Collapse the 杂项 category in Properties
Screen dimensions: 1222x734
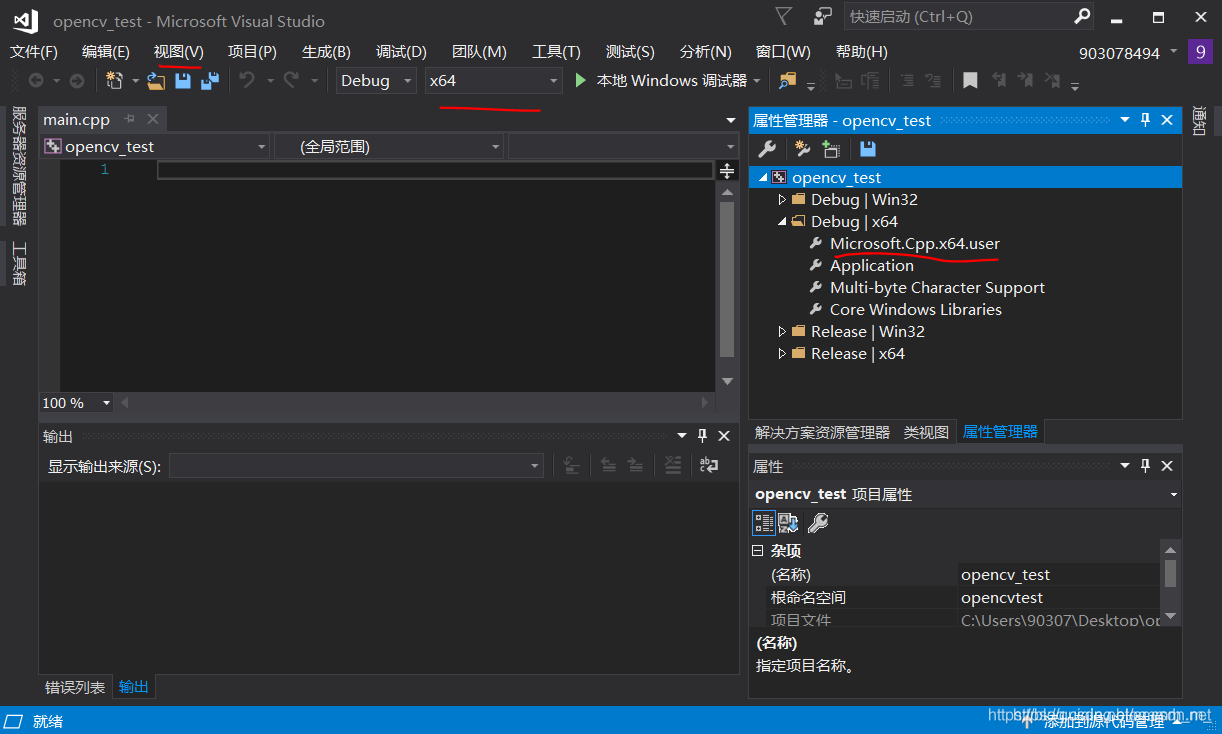click(758, 551)
